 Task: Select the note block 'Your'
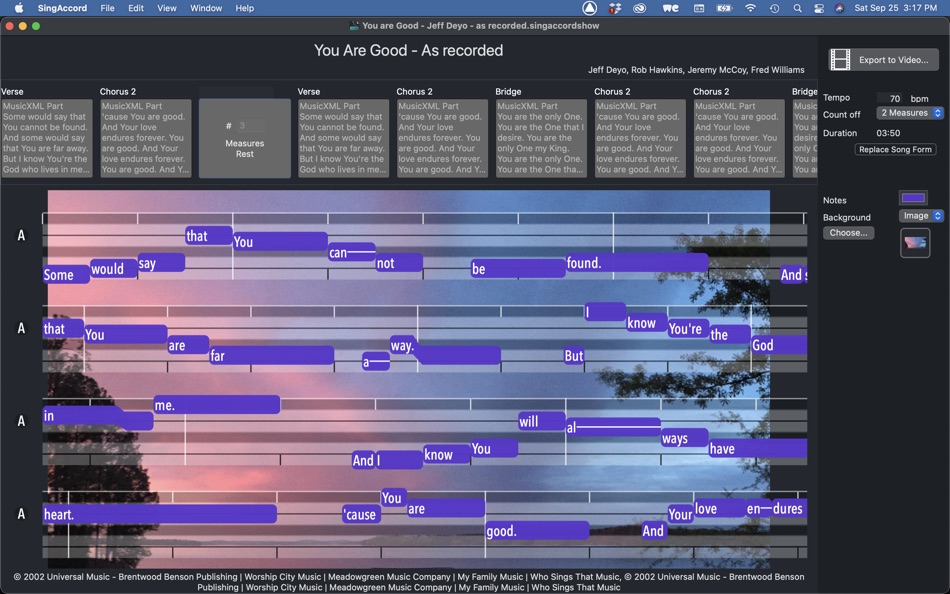(680, 515)
